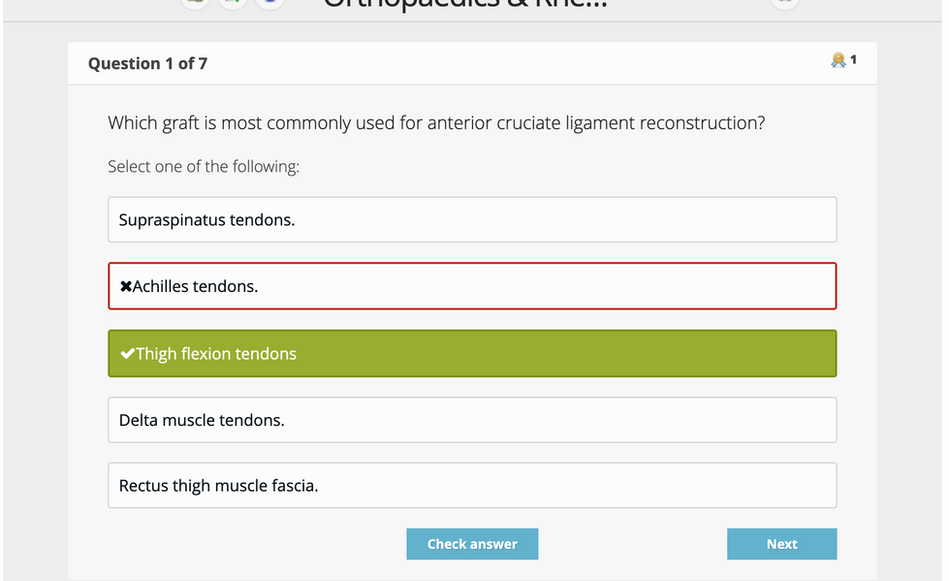Click the first round icon in header
This screenshot has height=581, width=949.
195,2
